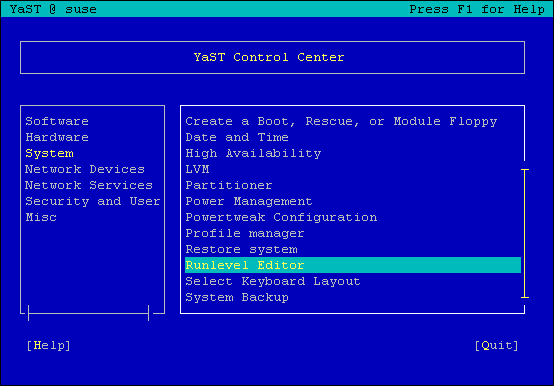Launch the Profile manager
Viewport: 554px width, 386px height.
pyautogui.click(x=245, y=233)
